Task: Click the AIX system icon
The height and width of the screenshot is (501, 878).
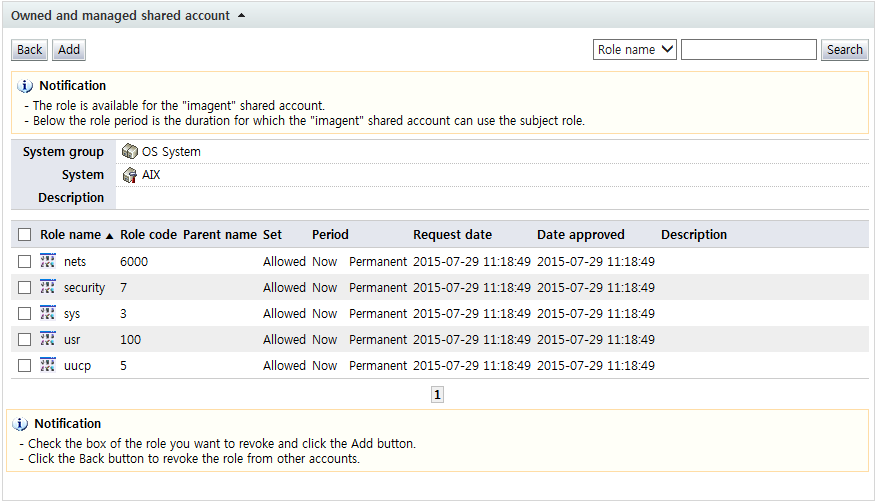Action: point(130,175)
